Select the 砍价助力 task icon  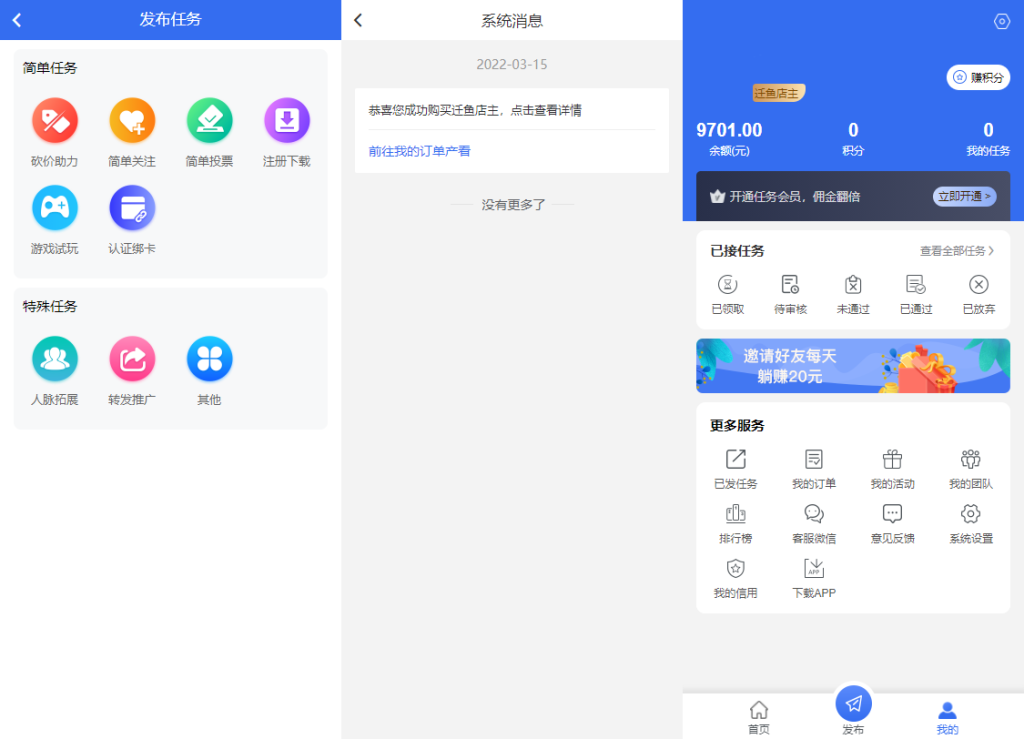point(54,120)
